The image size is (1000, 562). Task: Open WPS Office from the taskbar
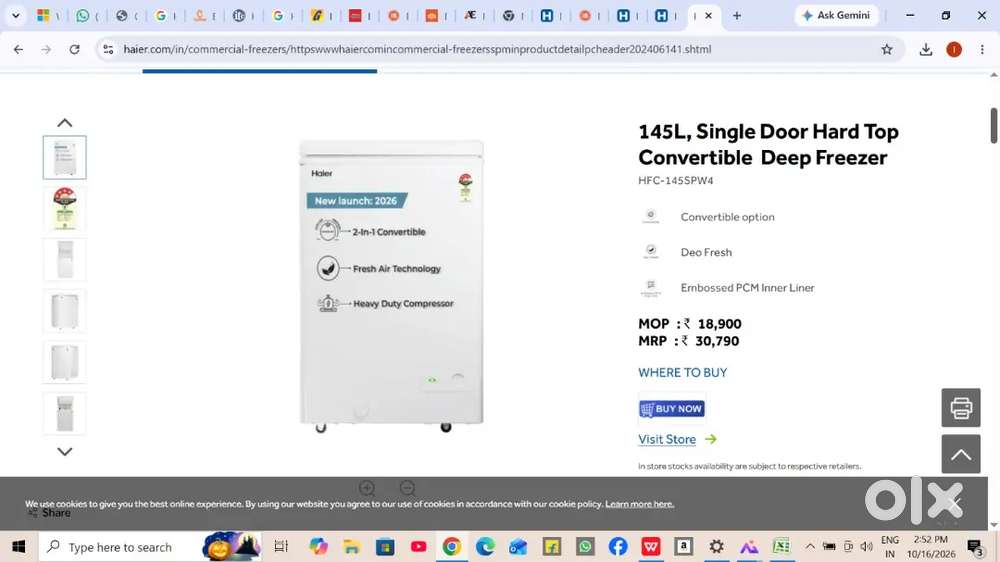point(651,547)
